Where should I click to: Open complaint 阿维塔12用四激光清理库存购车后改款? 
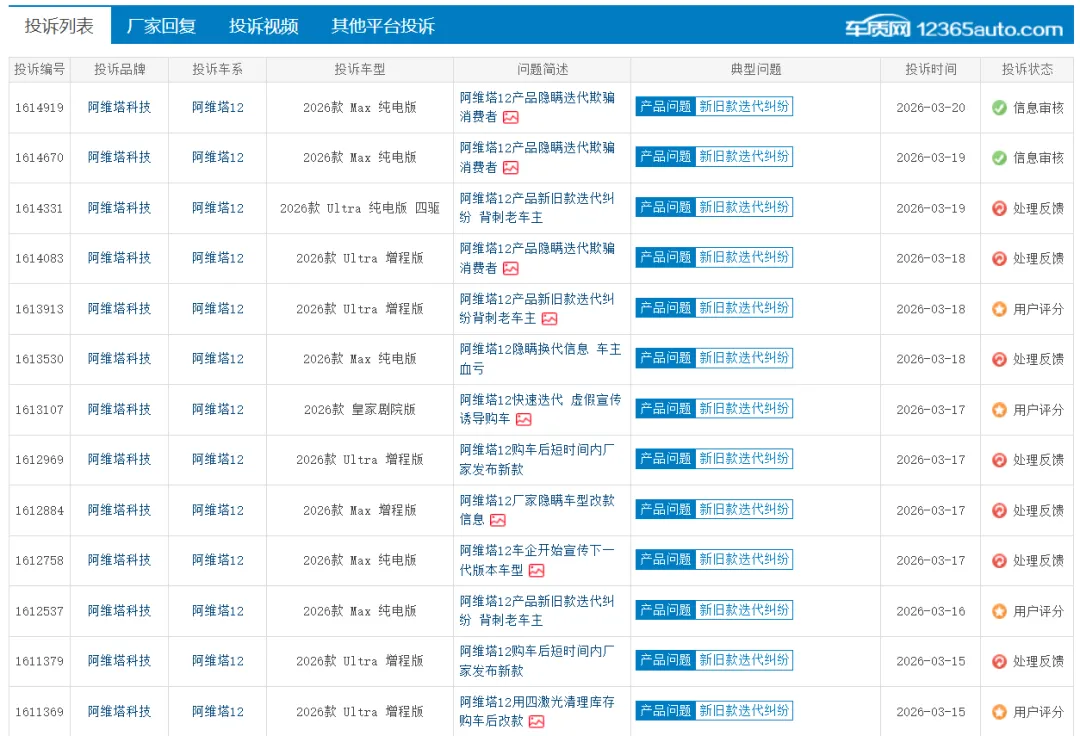click(x=537, y=711)
